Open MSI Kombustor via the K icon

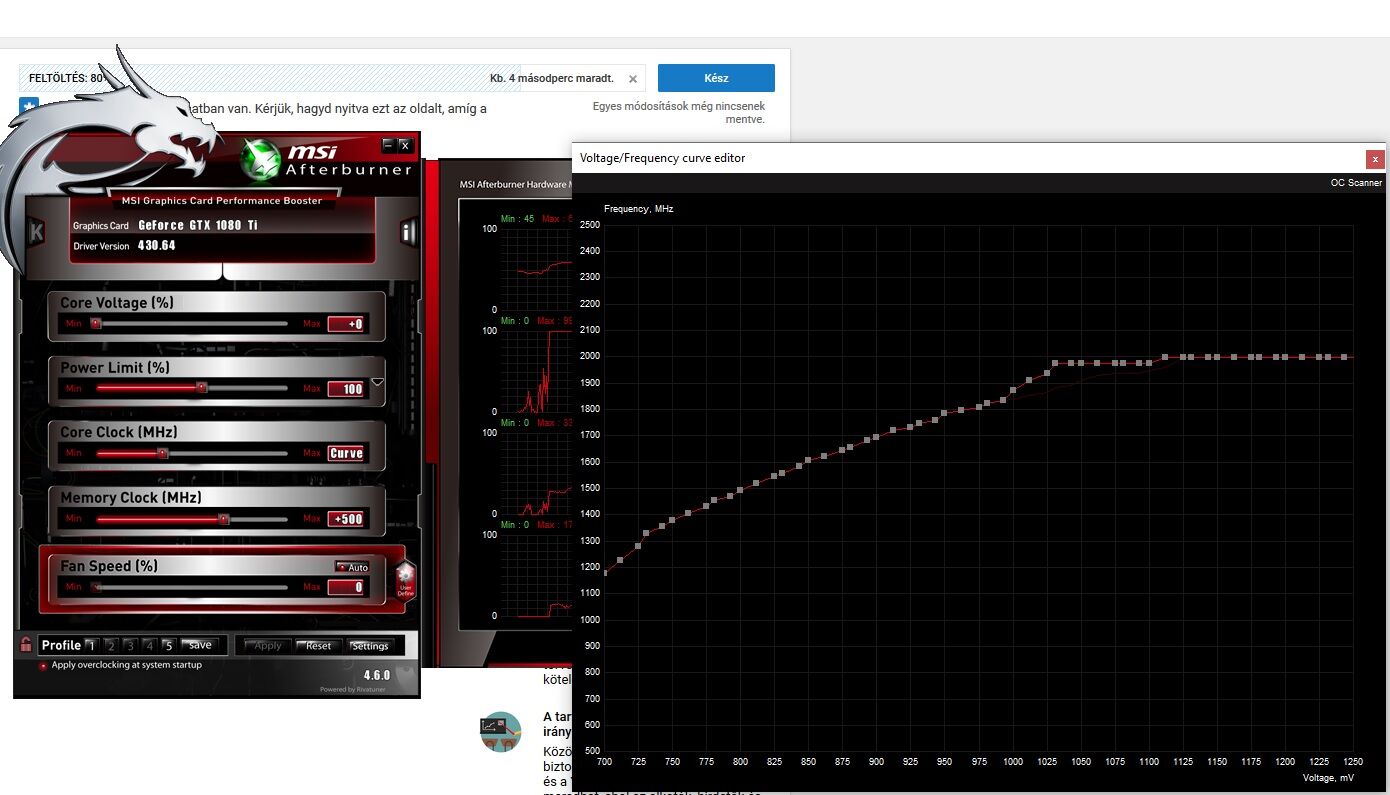click(x=37, y=232)
